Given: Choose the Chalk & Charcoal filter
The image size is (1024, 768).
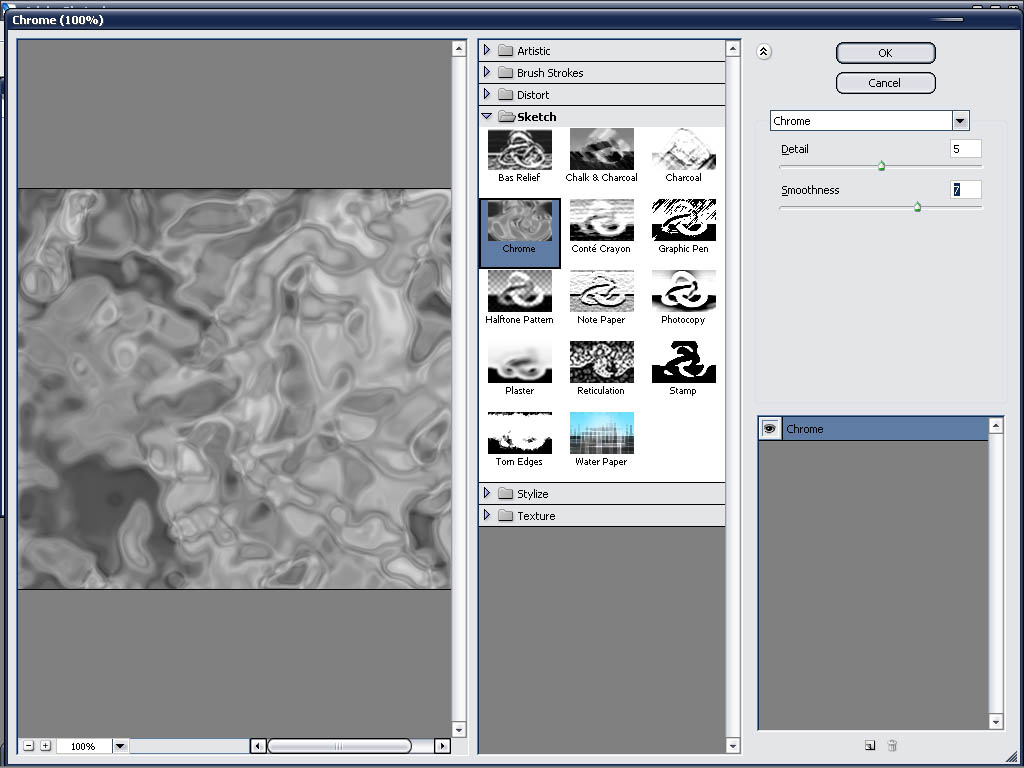Looking at the screenshot, I should pos(601,150).
